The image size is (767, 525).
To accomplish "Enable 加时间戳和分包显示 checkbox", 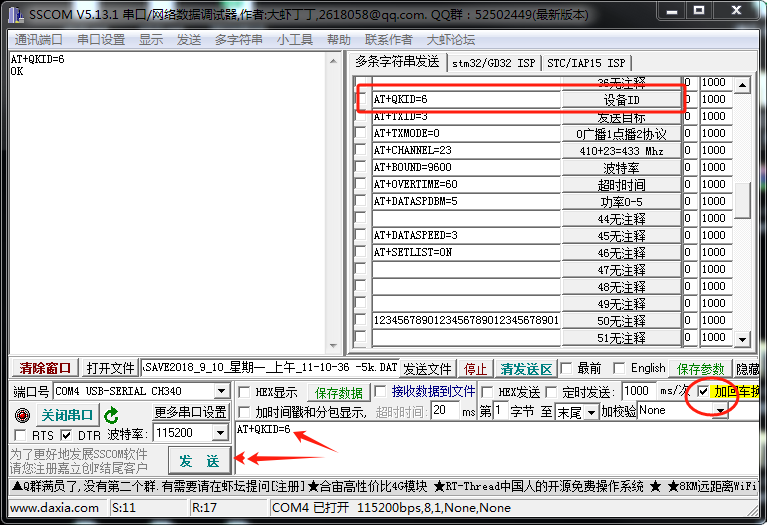I will (x=244, y=411).
